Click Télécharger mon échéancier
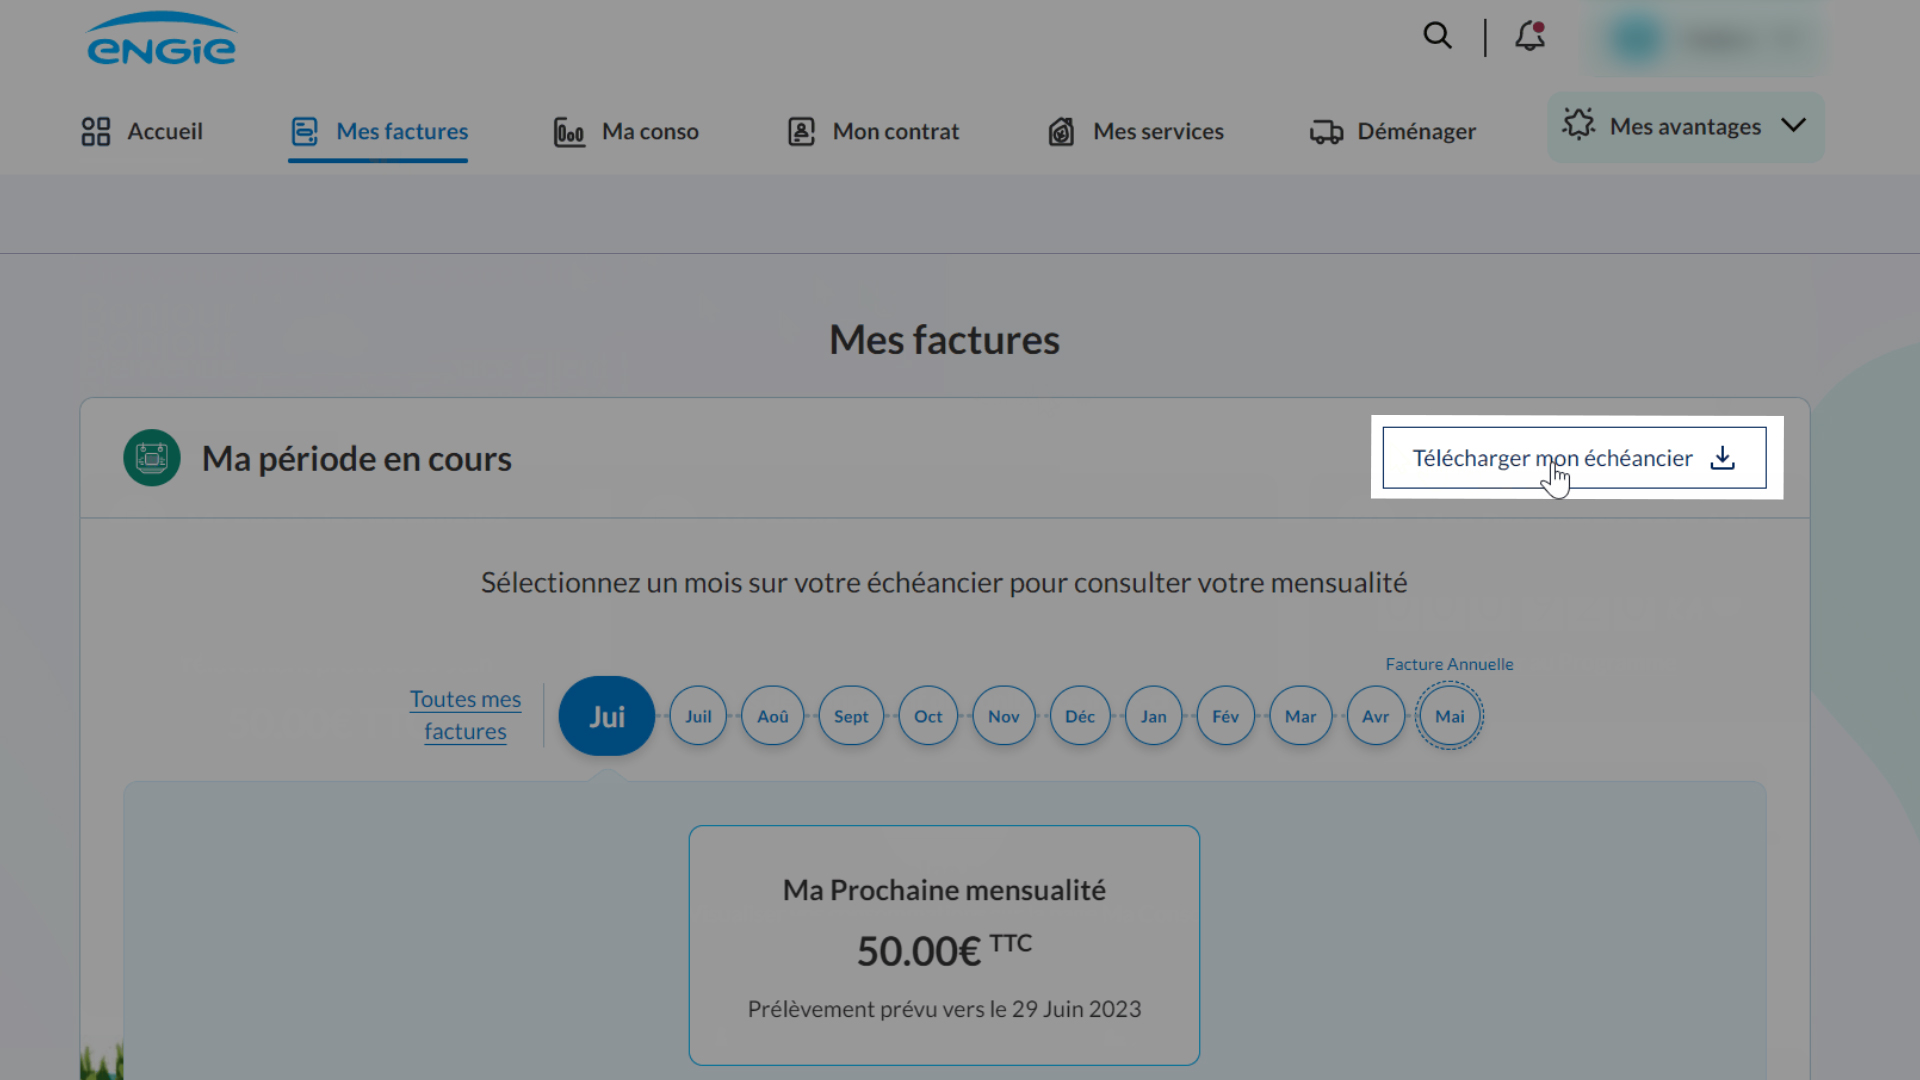Viewport: 1920px width, 1080px height. (x=1552, y=458)
